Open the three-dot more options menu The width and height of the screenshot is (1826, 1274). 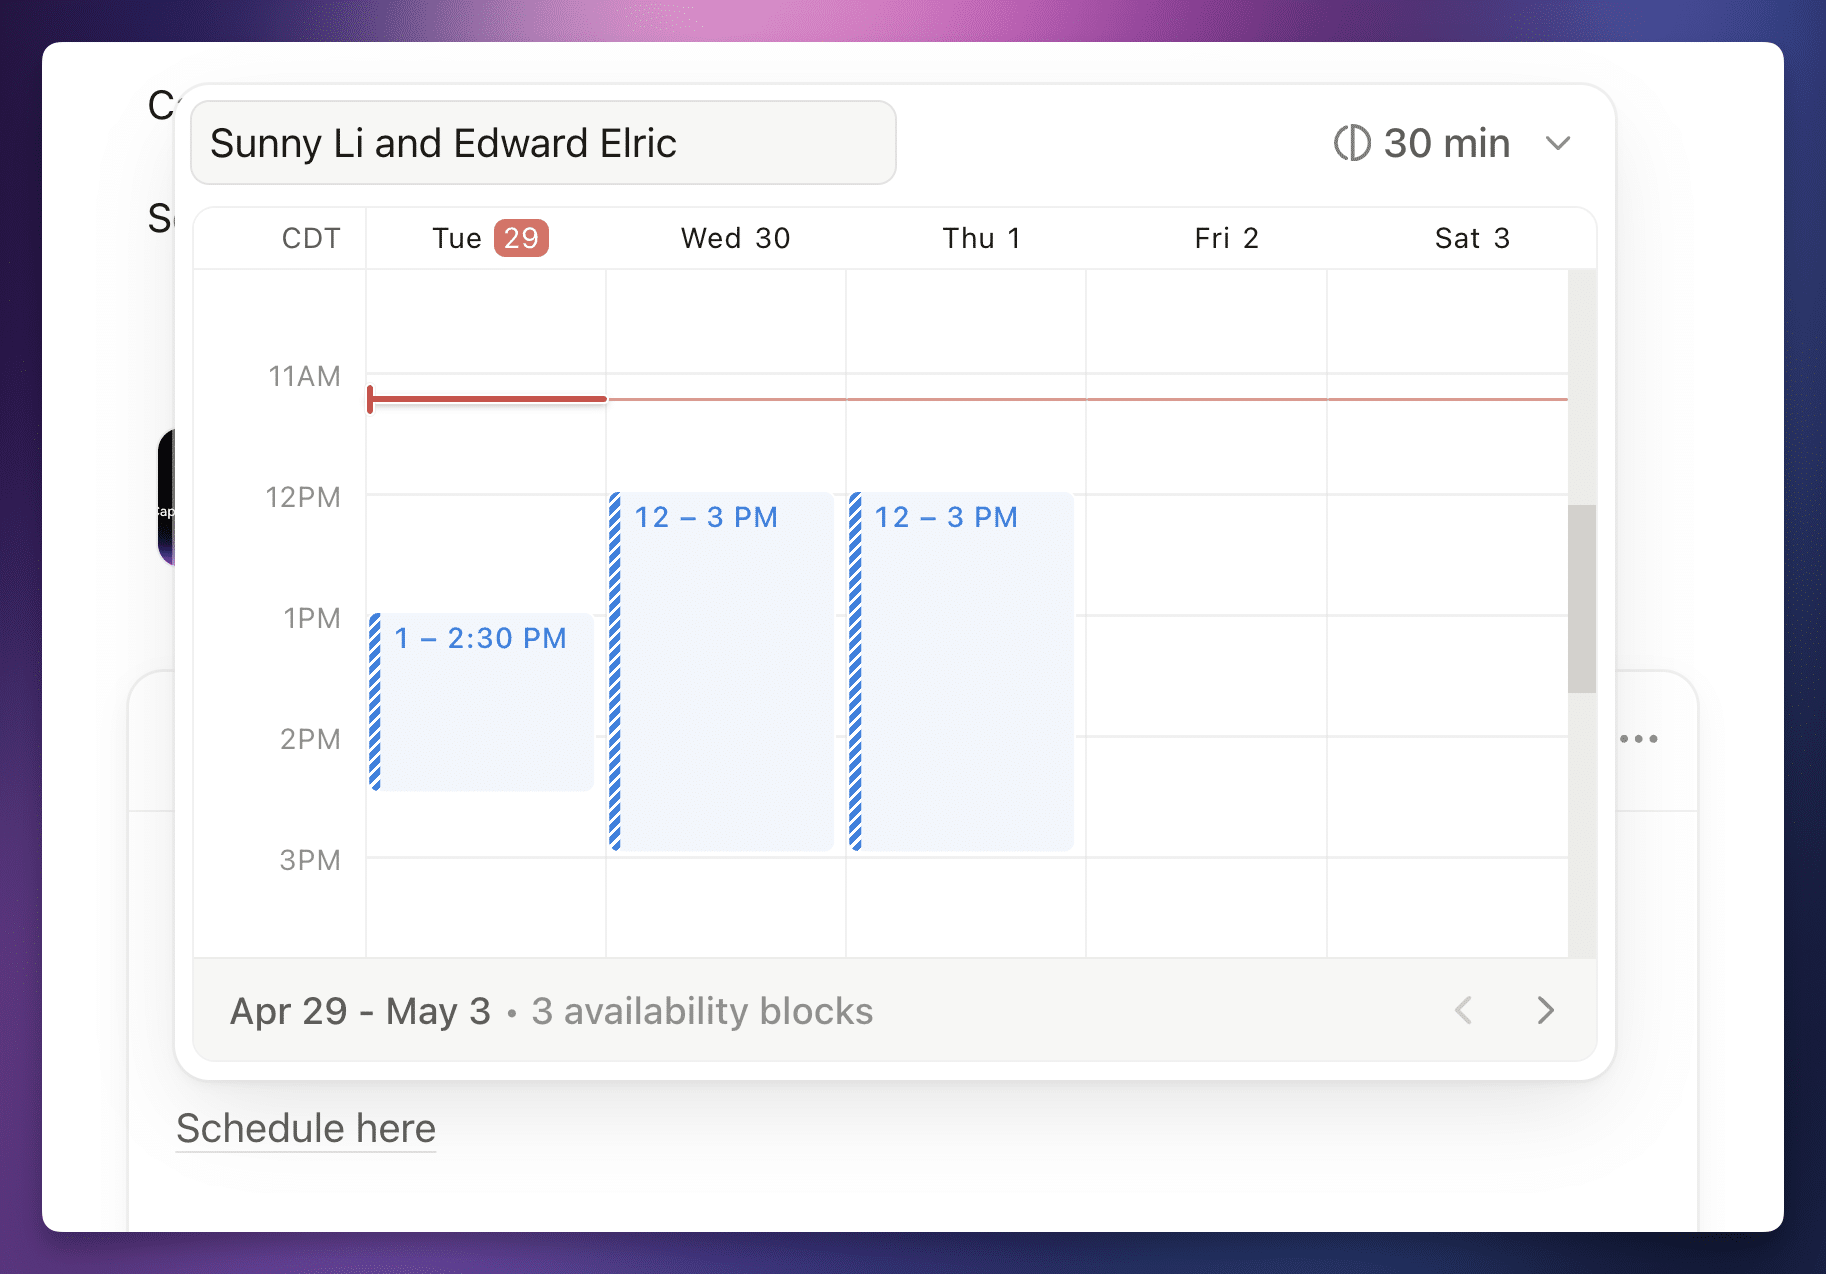tap(1639, 739)
